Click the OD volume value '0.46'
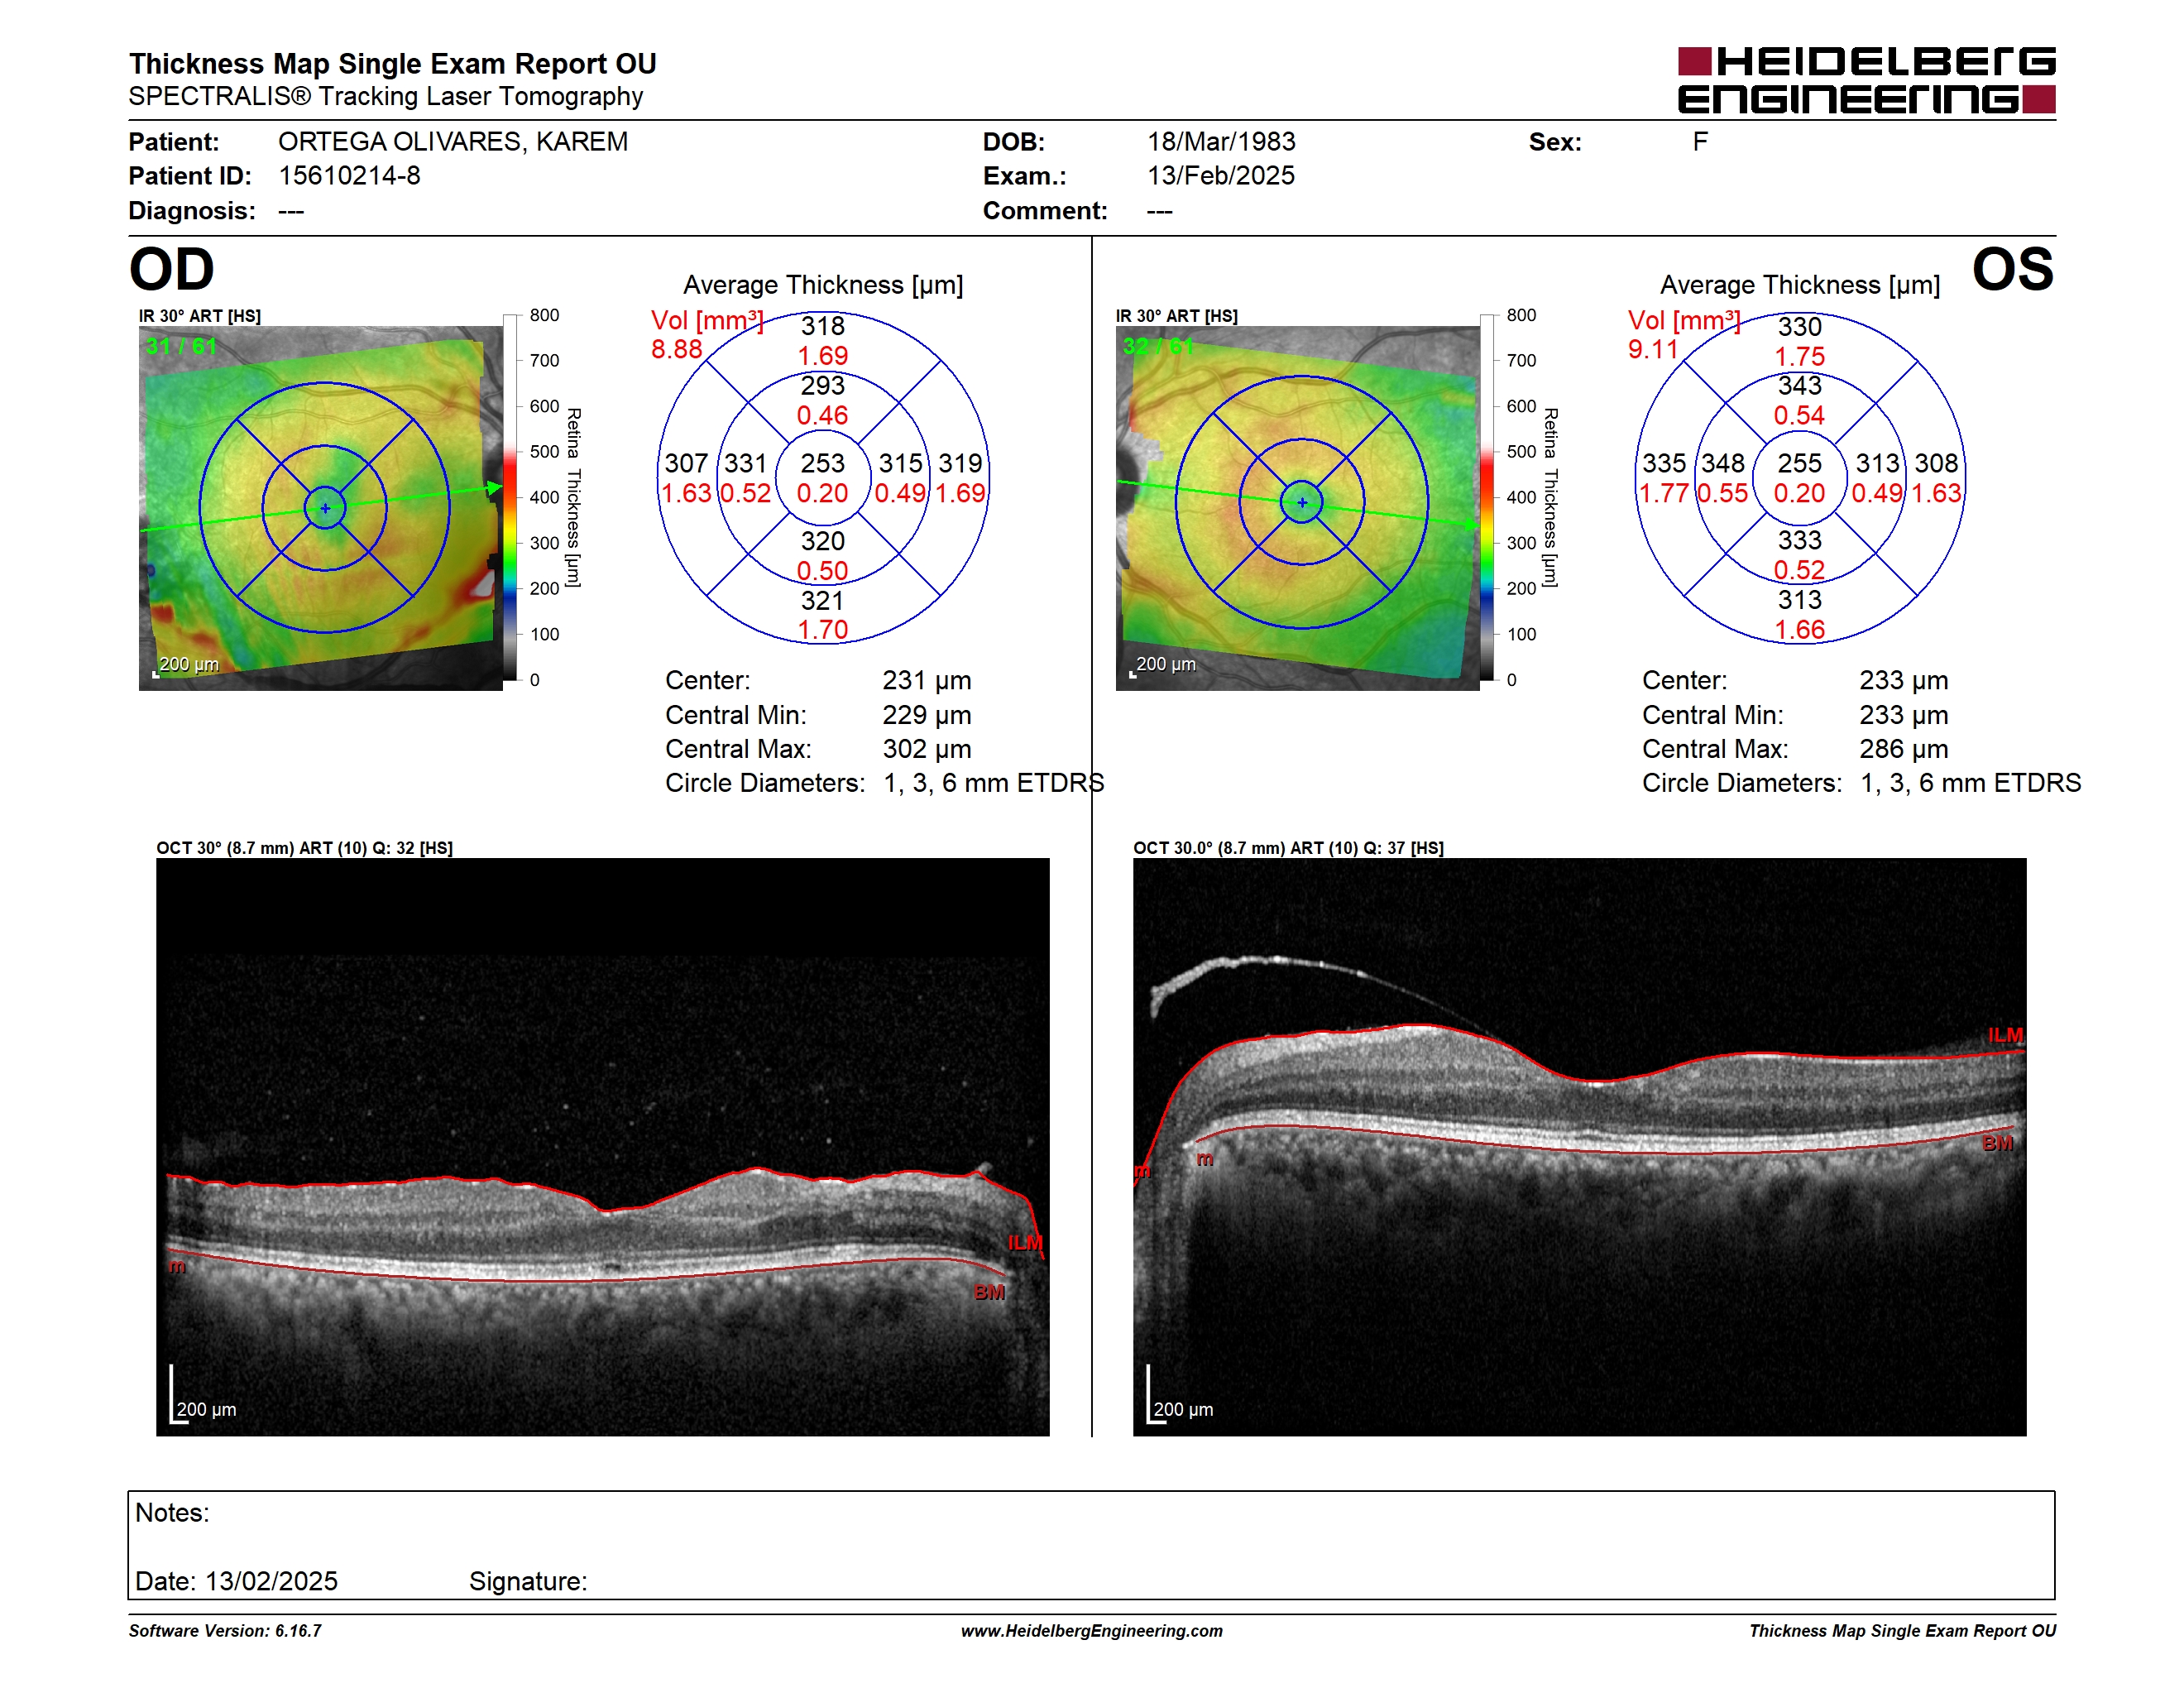This screenshot has height=1688, width=2184. pos(822,416)
